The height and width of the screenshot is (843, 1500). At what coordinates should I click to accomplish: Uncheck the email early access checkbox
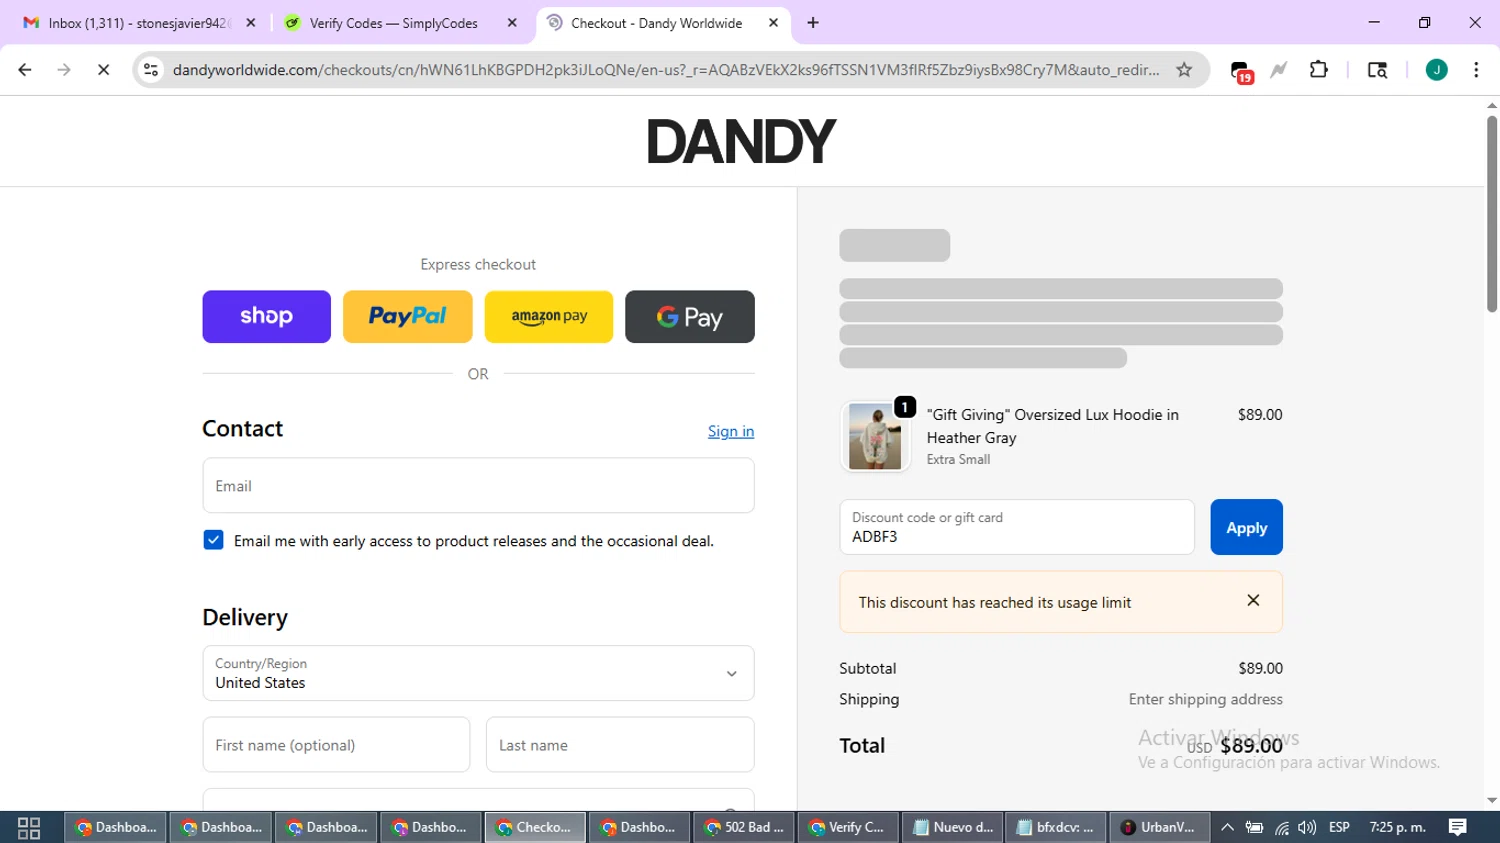[x=213, y=540]
